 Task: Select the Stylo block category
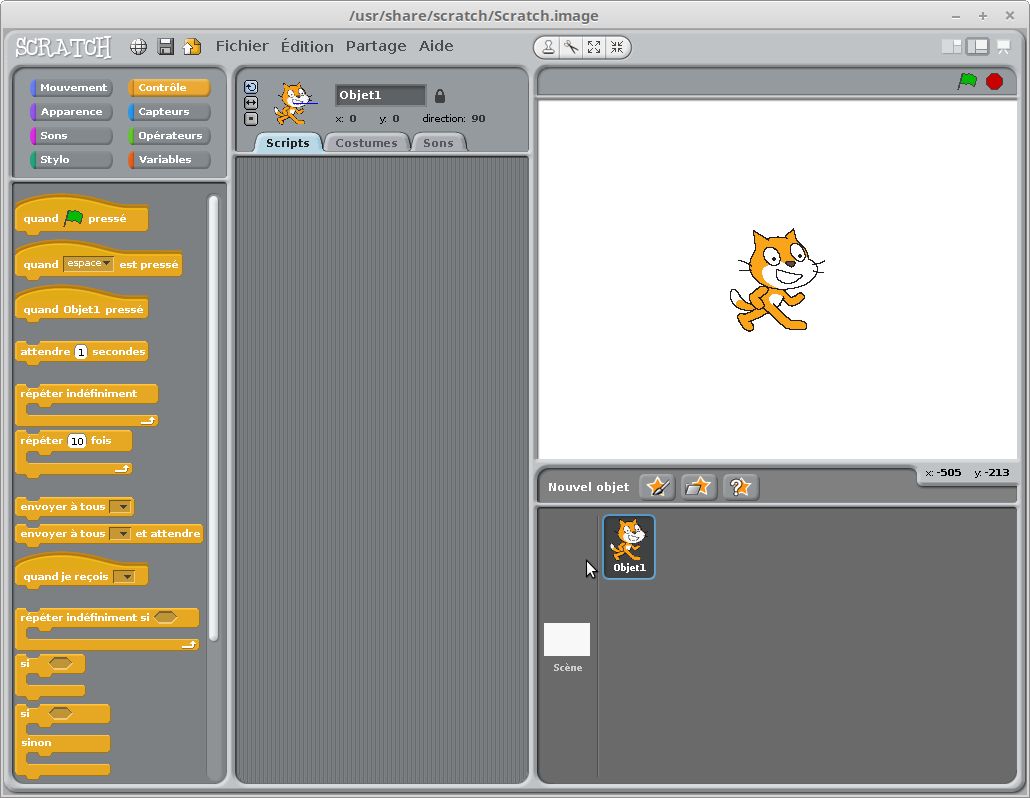pos(72,160)
